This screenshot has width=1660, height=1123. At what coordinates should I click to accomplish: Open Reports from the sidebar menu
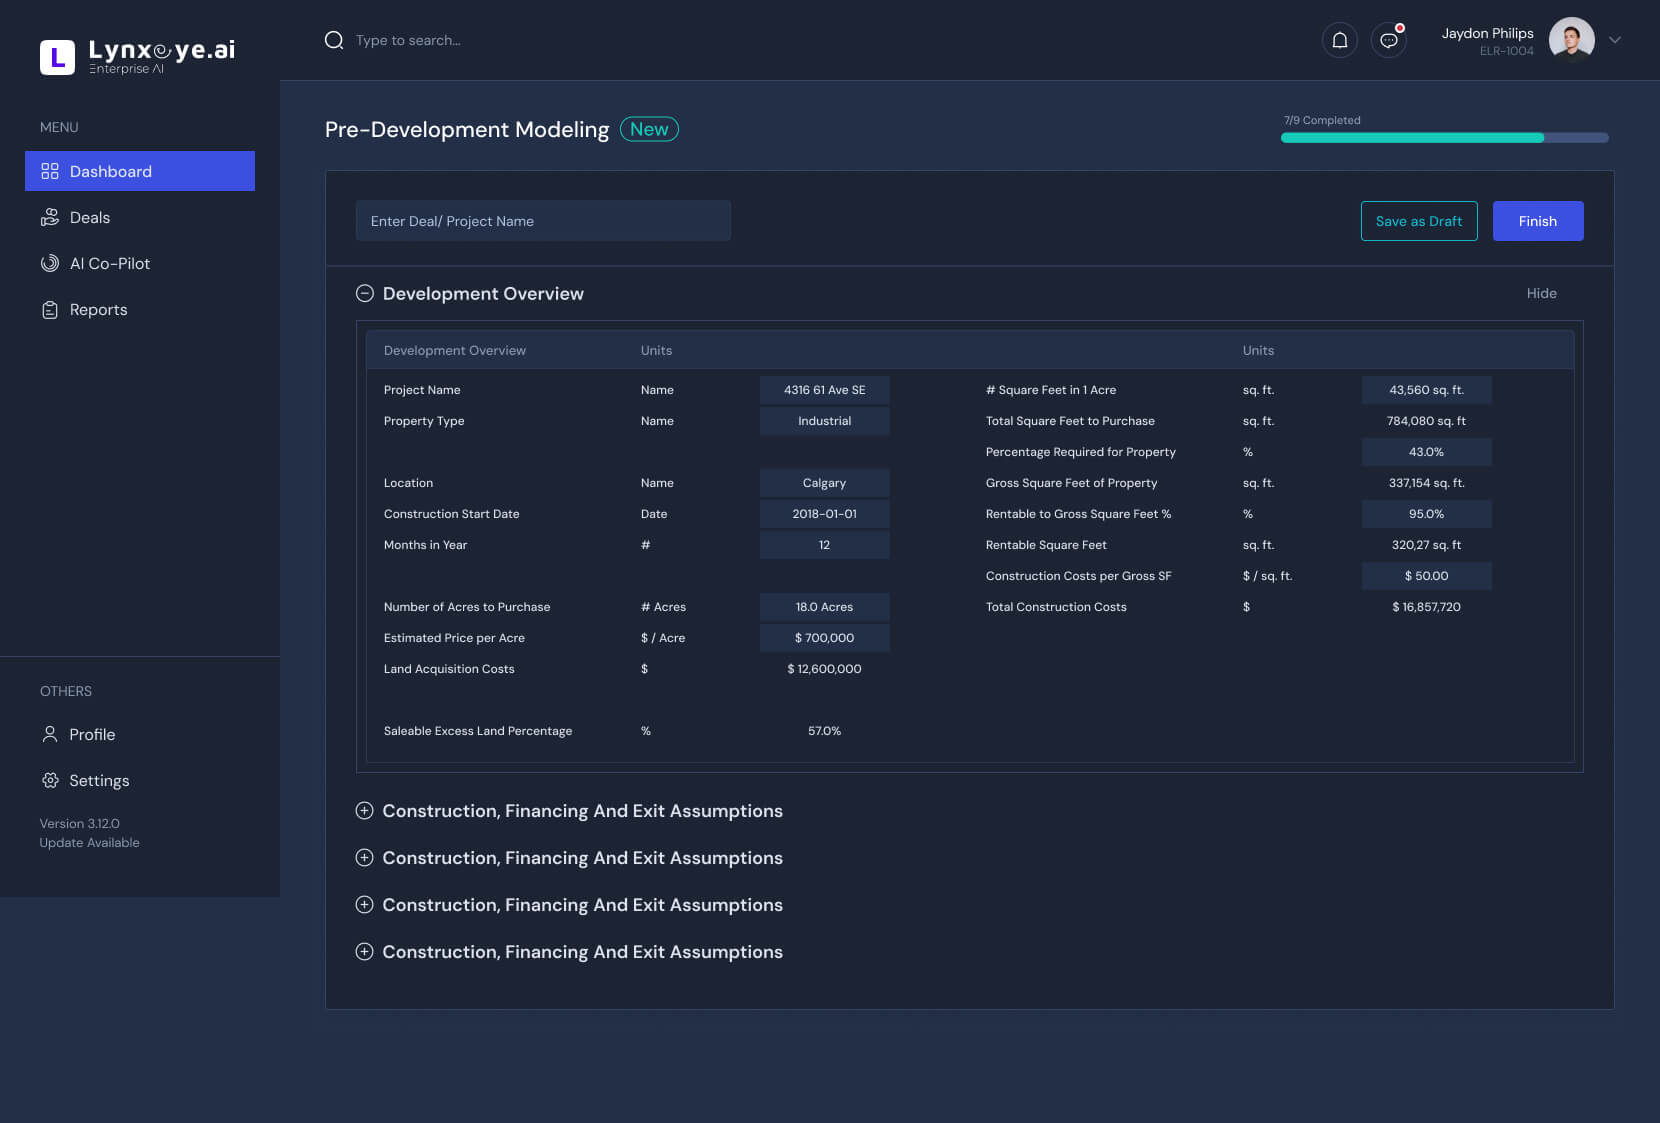click(98, 309)
